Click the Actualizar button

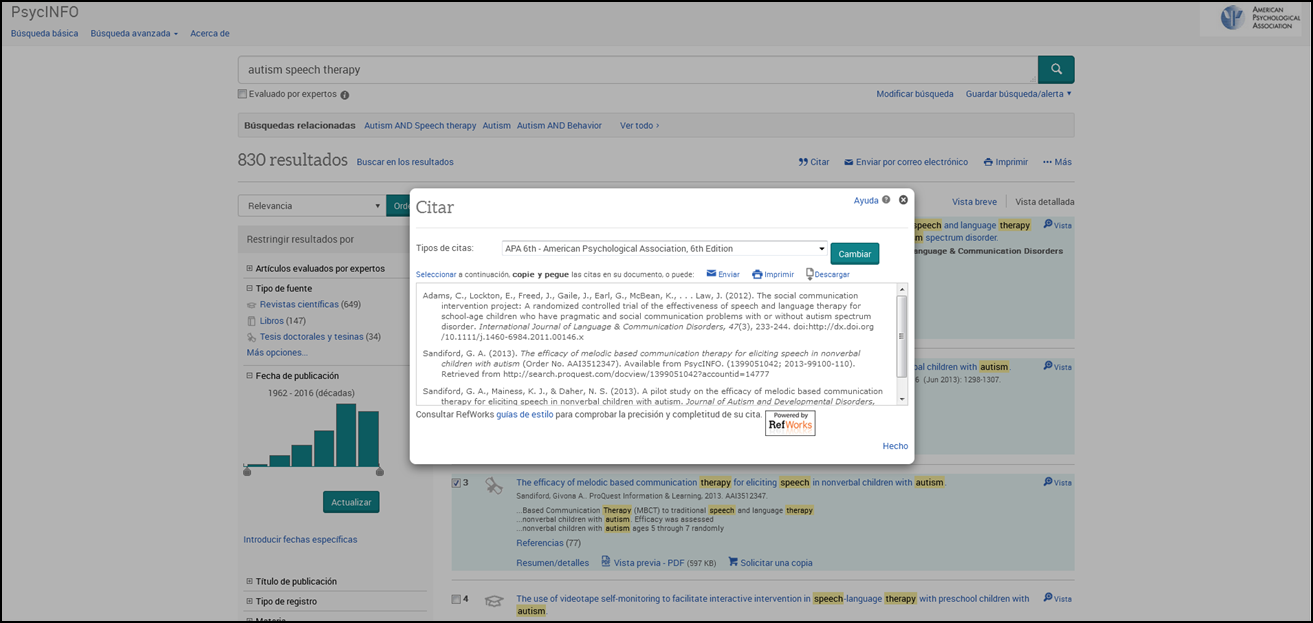coord(351,502)
